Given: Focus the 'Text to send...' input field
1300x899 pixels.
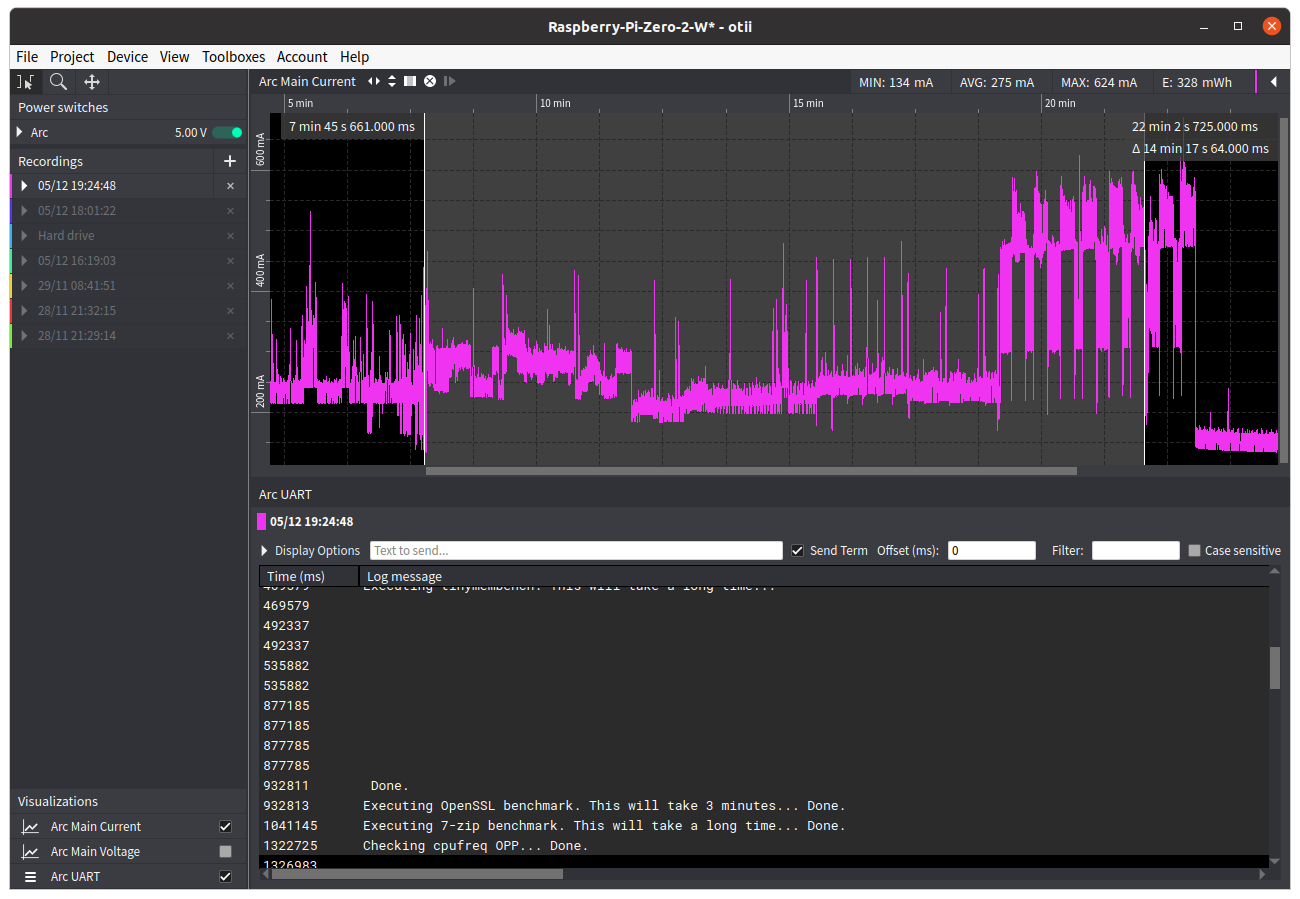Looking at the screenshot, I should 576,550.
